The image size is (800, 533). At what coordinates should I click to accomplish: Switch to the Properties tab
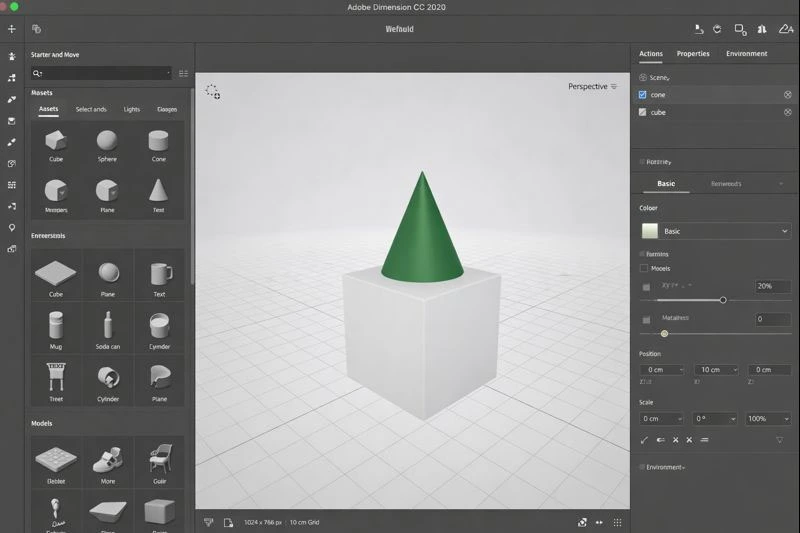(693, 54)
